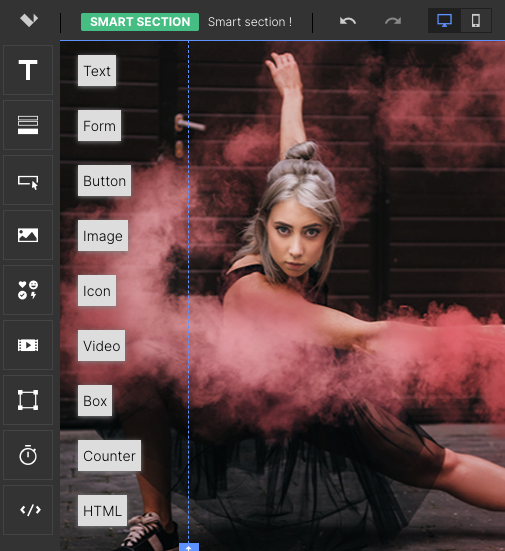Screen dimensions: 505x551
Task: Click the HTML tooltip label
Action: [102, 510]
